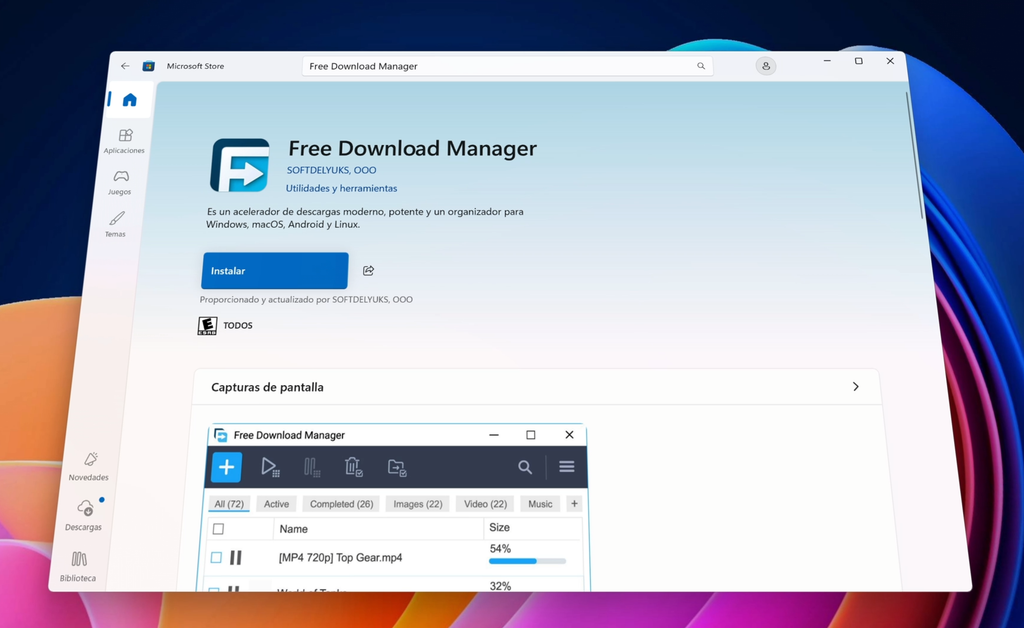Open Biblioteca in the sidebar
This screenshot has width=1024, height=628.
(78, 566)
